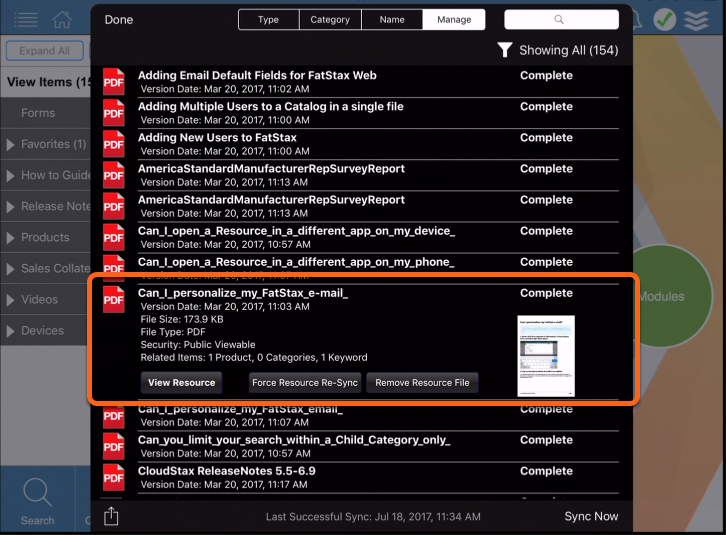Collapse 'Can_I_personalize_my_FatStax_e-mail_' row title
Screen dimensions: 726x535
pyautogui.click(x=243, y=293)
